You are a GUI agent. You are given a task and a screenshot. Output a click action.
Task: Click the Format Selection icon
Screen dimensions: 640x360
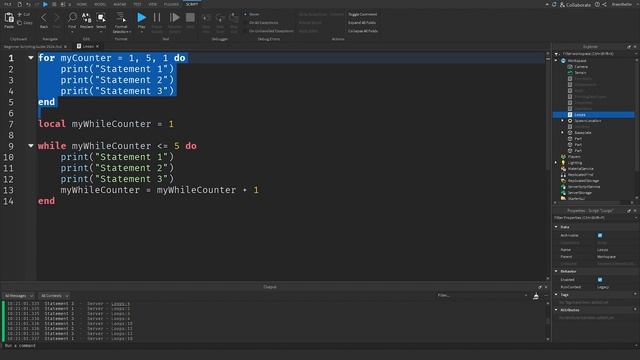click(x=121, y=17)
